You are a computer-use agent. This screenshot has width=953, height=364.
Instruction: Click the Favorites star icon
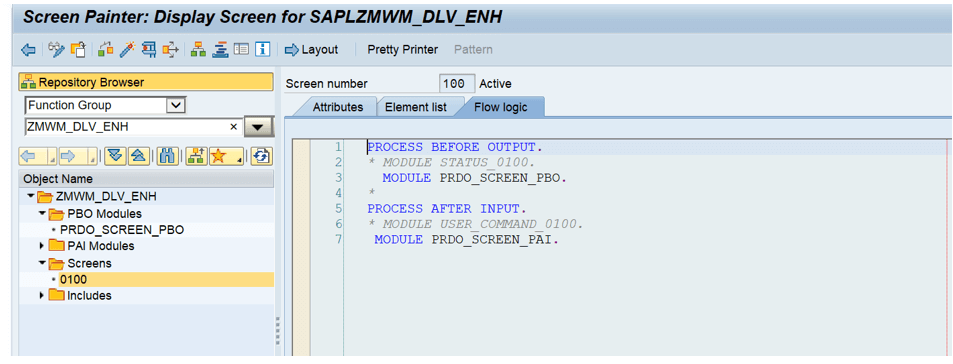pyautogui.click(x=219, y=157)
